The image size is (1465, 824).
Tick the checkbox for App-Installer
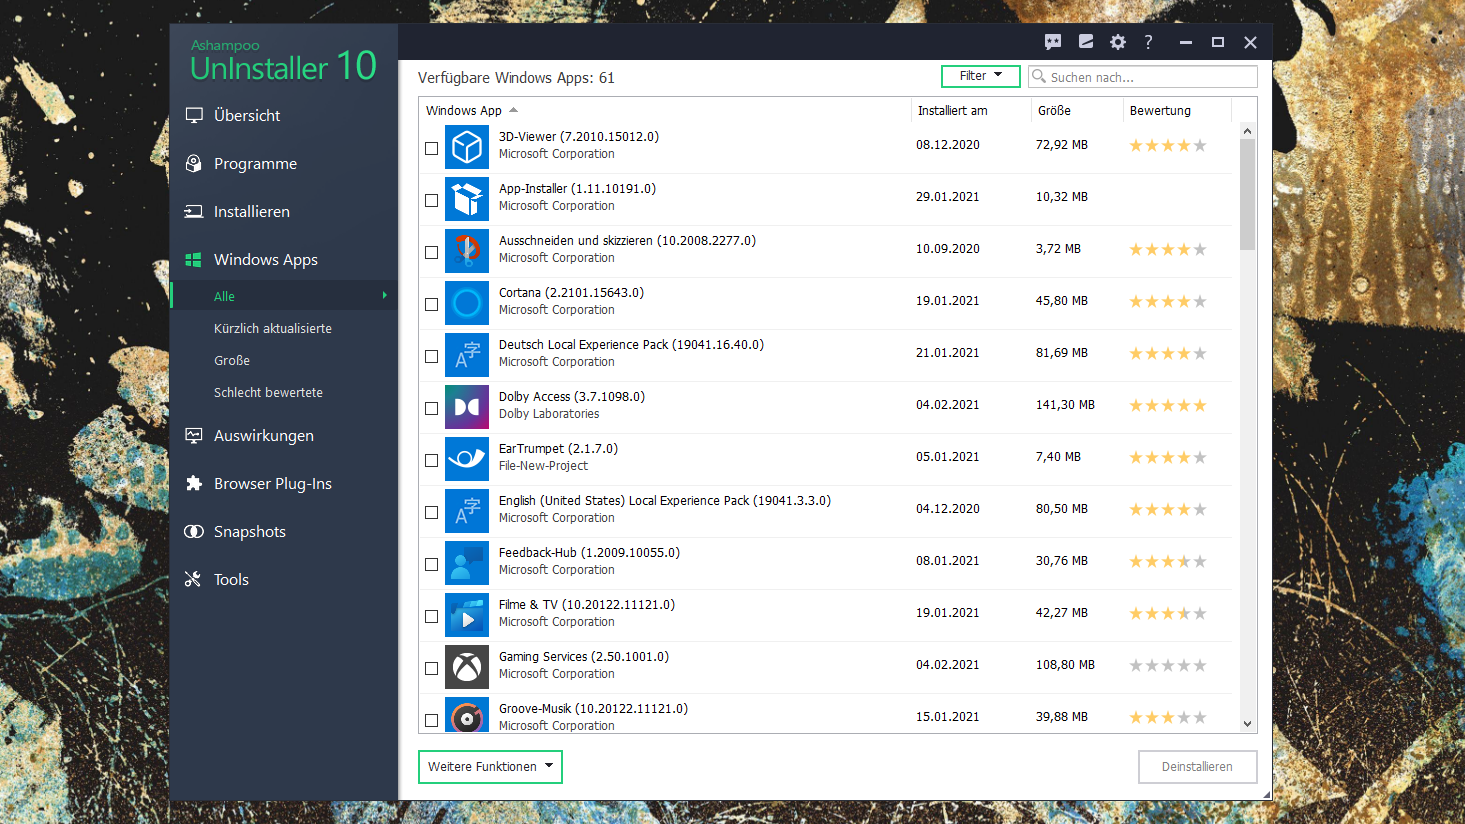432,200
